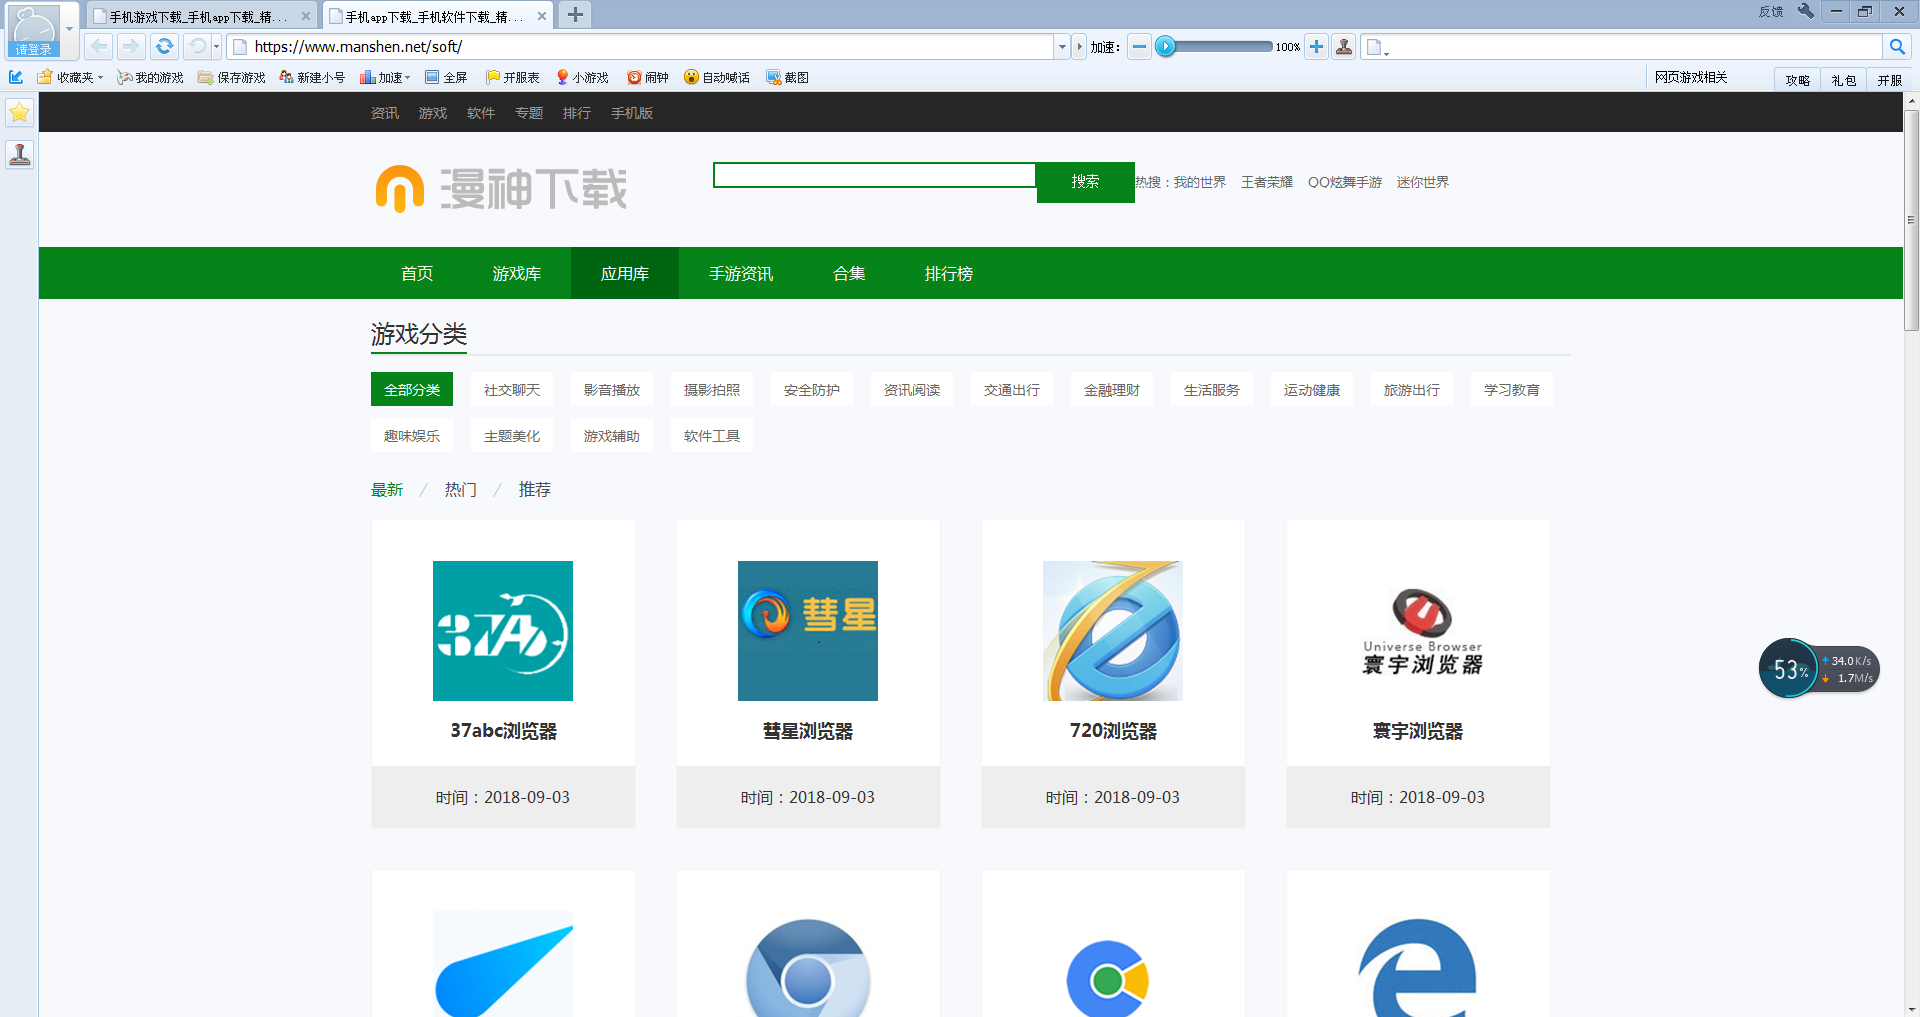Expand the address bar history dropdown
The height and width of the screenshot is (1017, 1920).
click(1062, 46)
